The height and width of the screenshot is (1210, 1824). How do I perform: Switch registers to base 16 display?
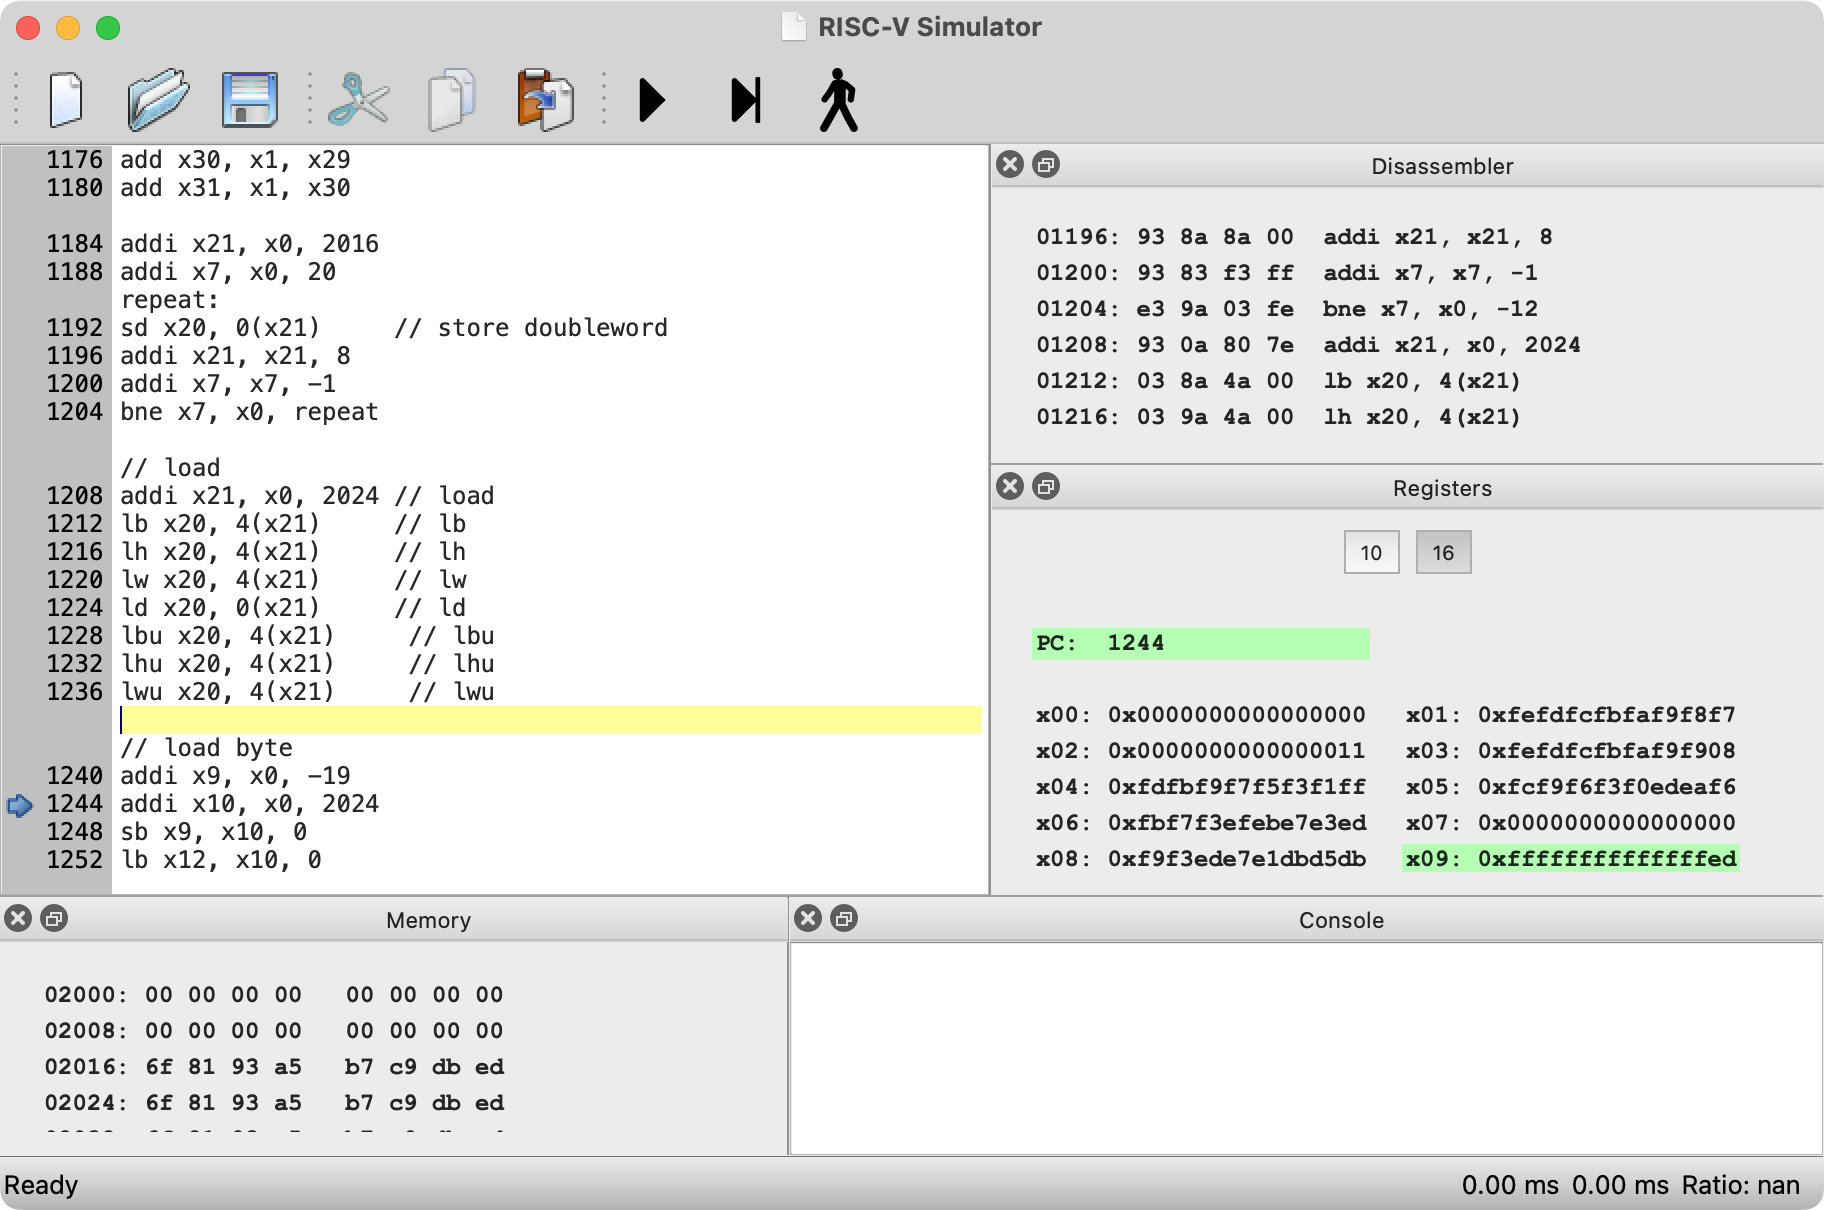click(1443, 552)
